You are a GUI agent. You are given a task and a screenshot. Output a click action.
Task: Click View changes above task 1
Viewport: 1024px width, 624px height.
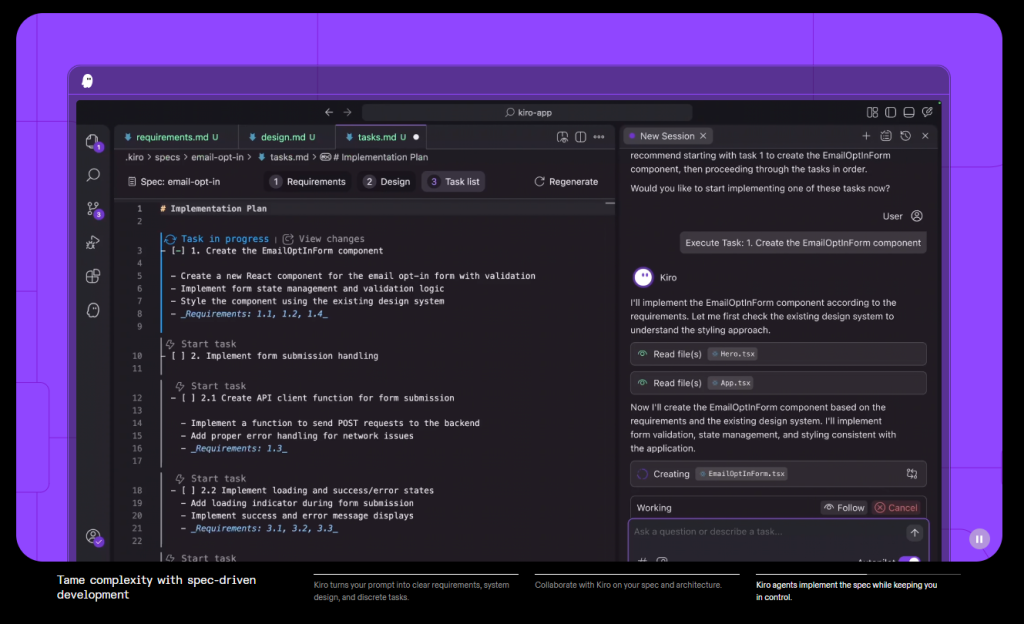coord(323,239)
